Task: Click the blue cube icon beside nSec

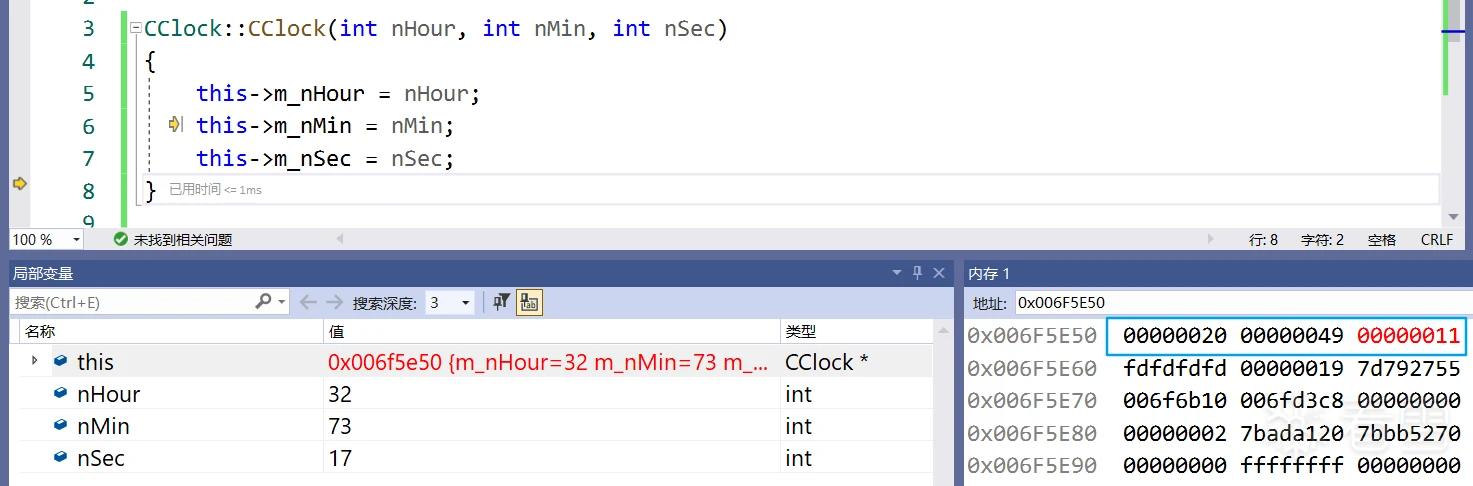Action: (61, 457)
